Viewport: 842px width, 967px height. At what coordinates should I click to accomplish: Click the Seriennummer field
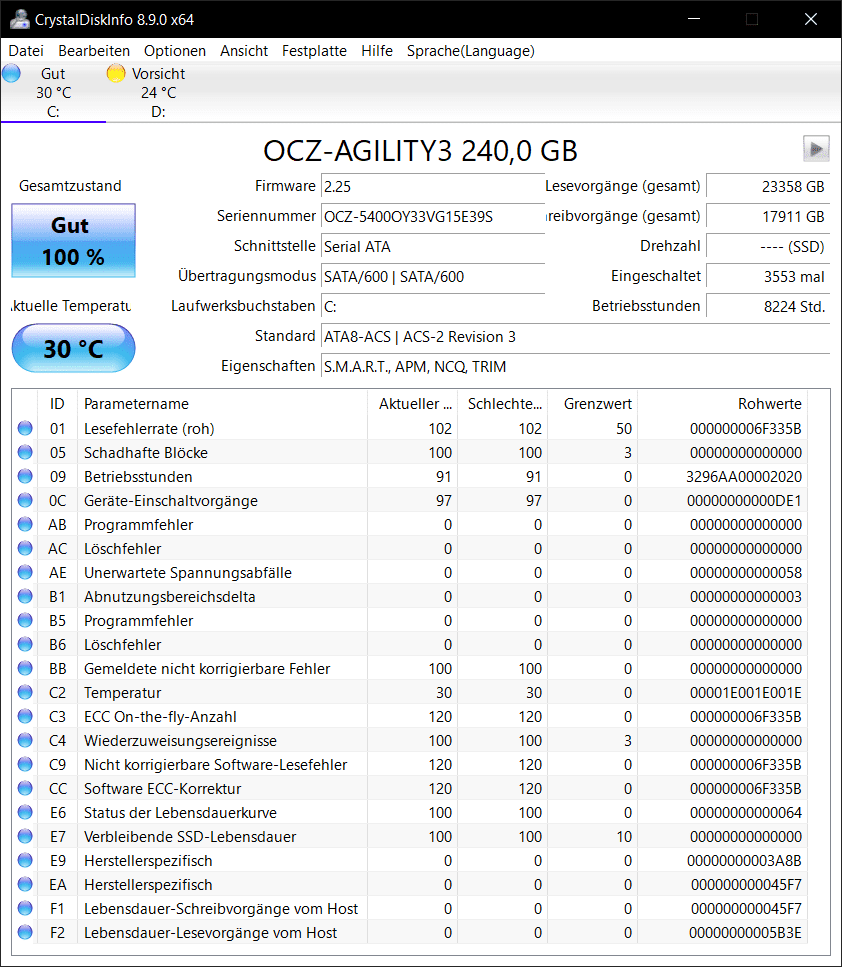432,216
